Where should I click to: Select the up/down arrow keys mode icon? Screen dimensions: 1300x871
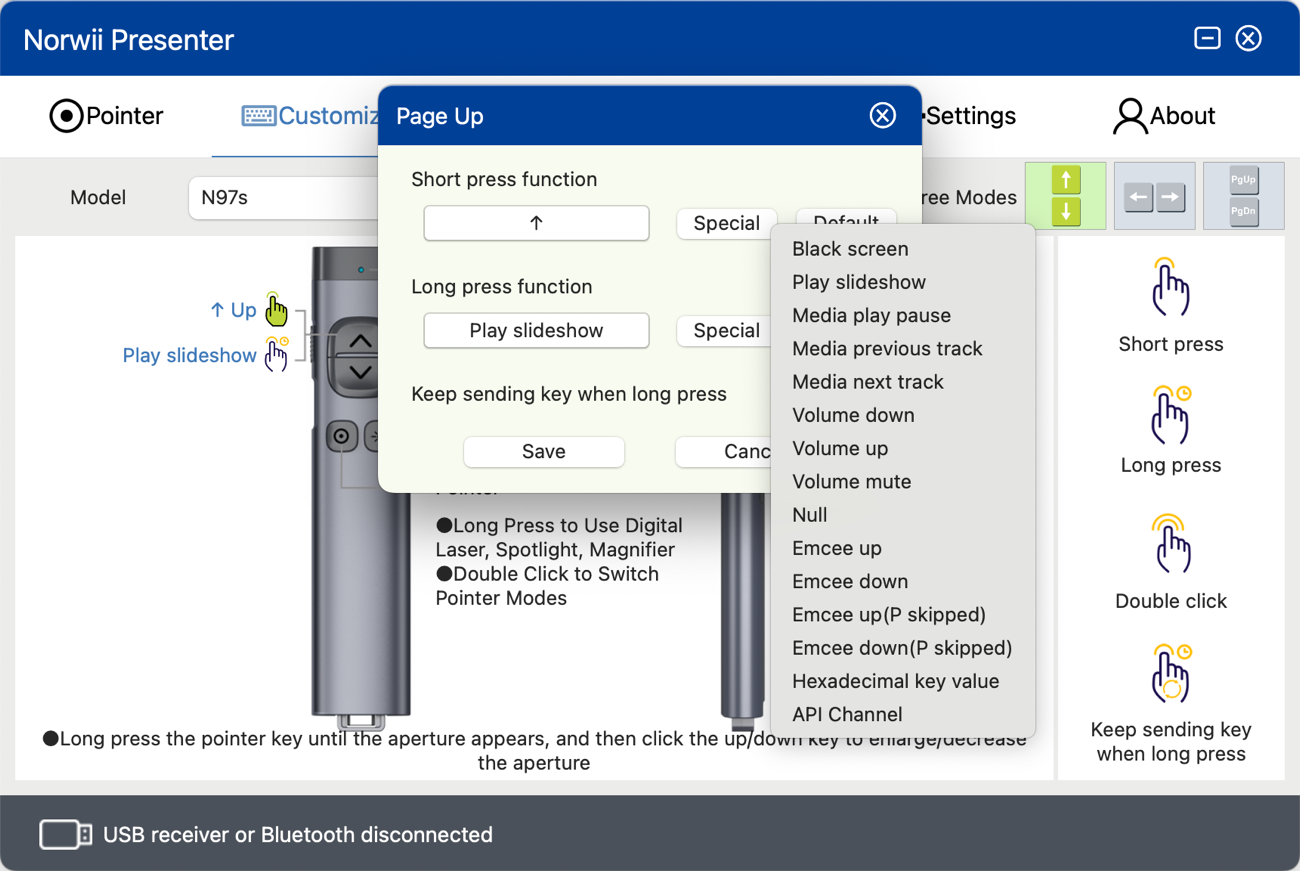coord(1066,196)
